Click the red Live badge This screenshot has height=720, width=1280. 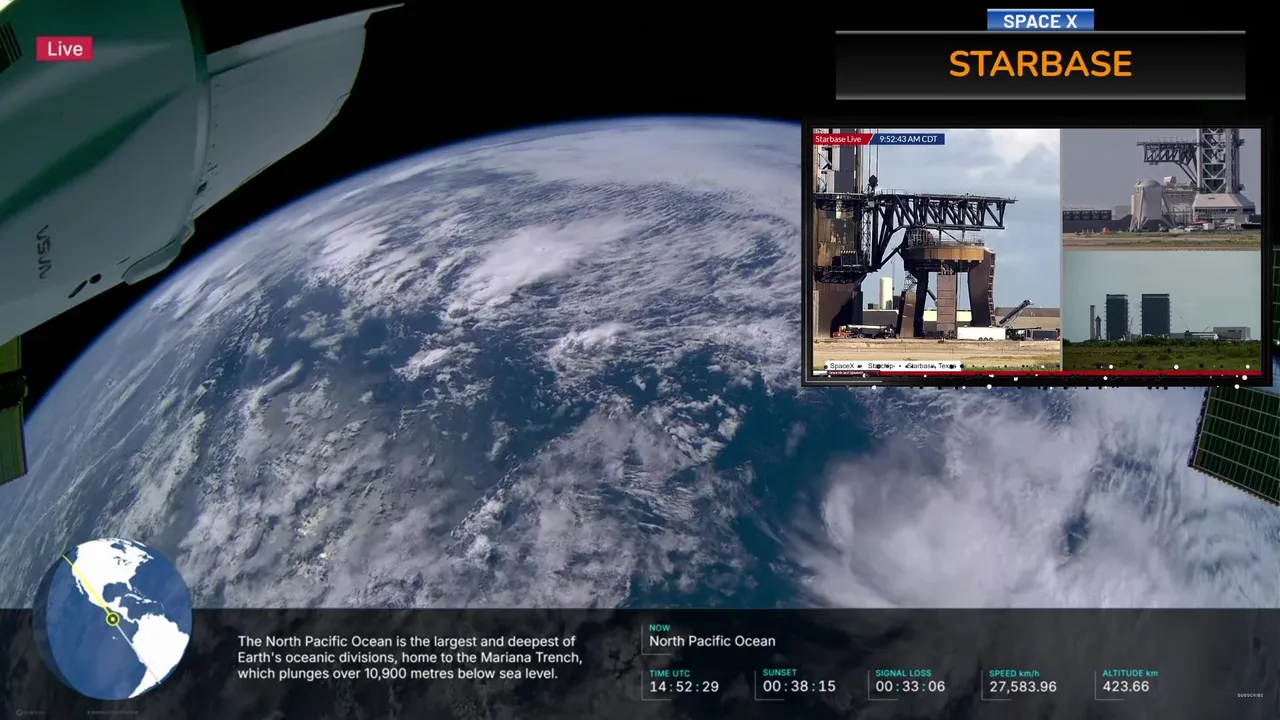pyautogui.click(x=65, y=49)
